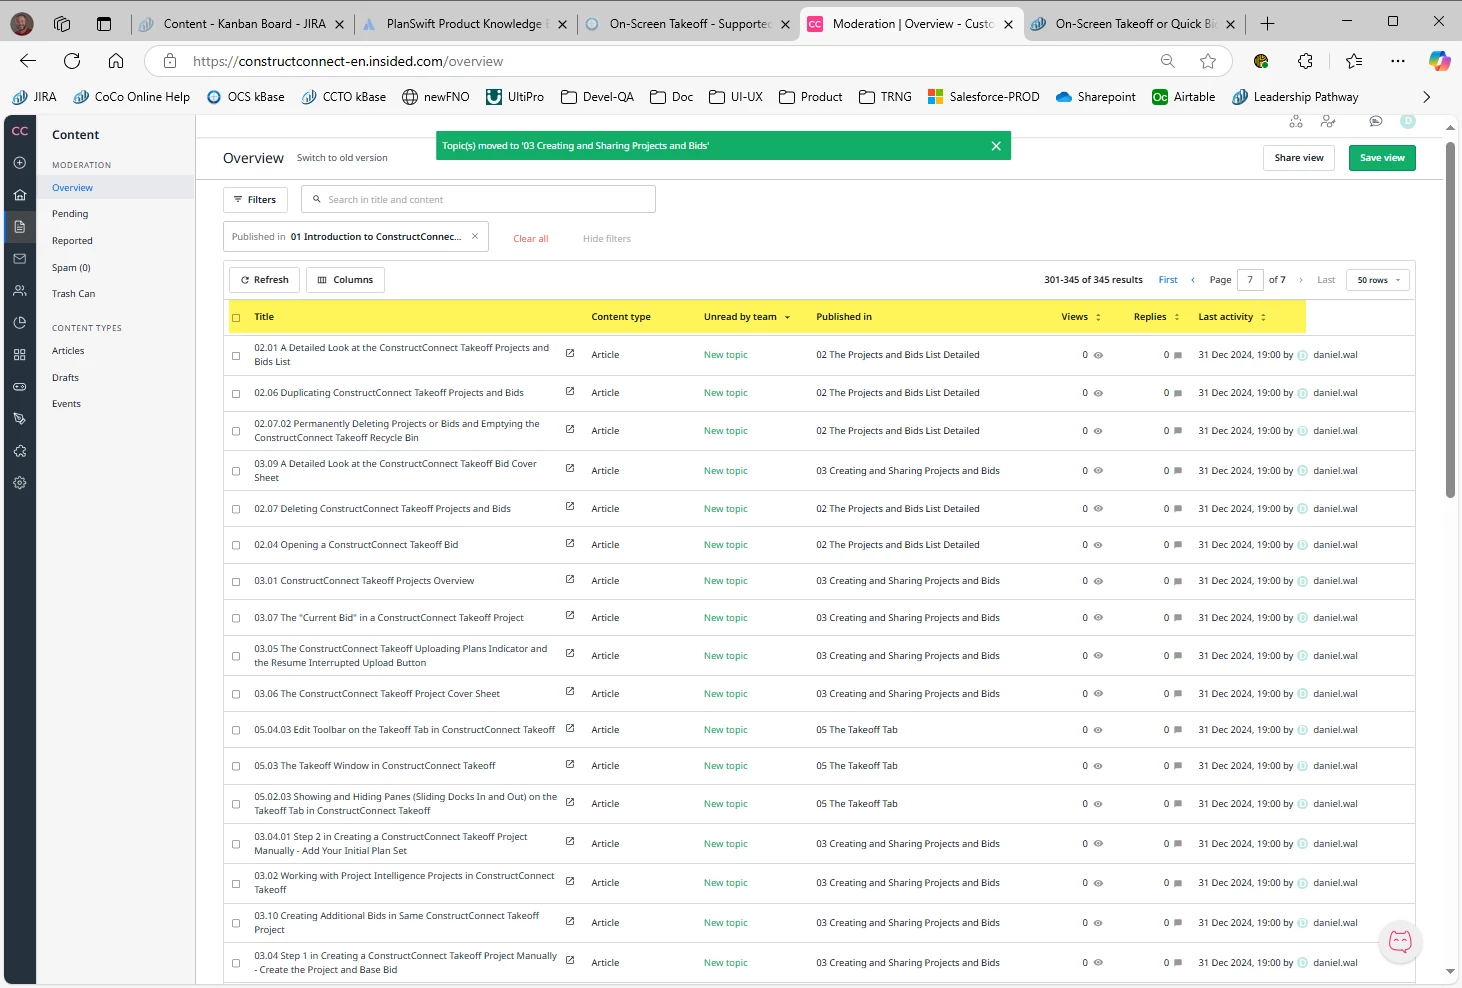Click 'Switch to old version' link
The width and height of the screenshot is (1462, 988).
pos(342,158)
